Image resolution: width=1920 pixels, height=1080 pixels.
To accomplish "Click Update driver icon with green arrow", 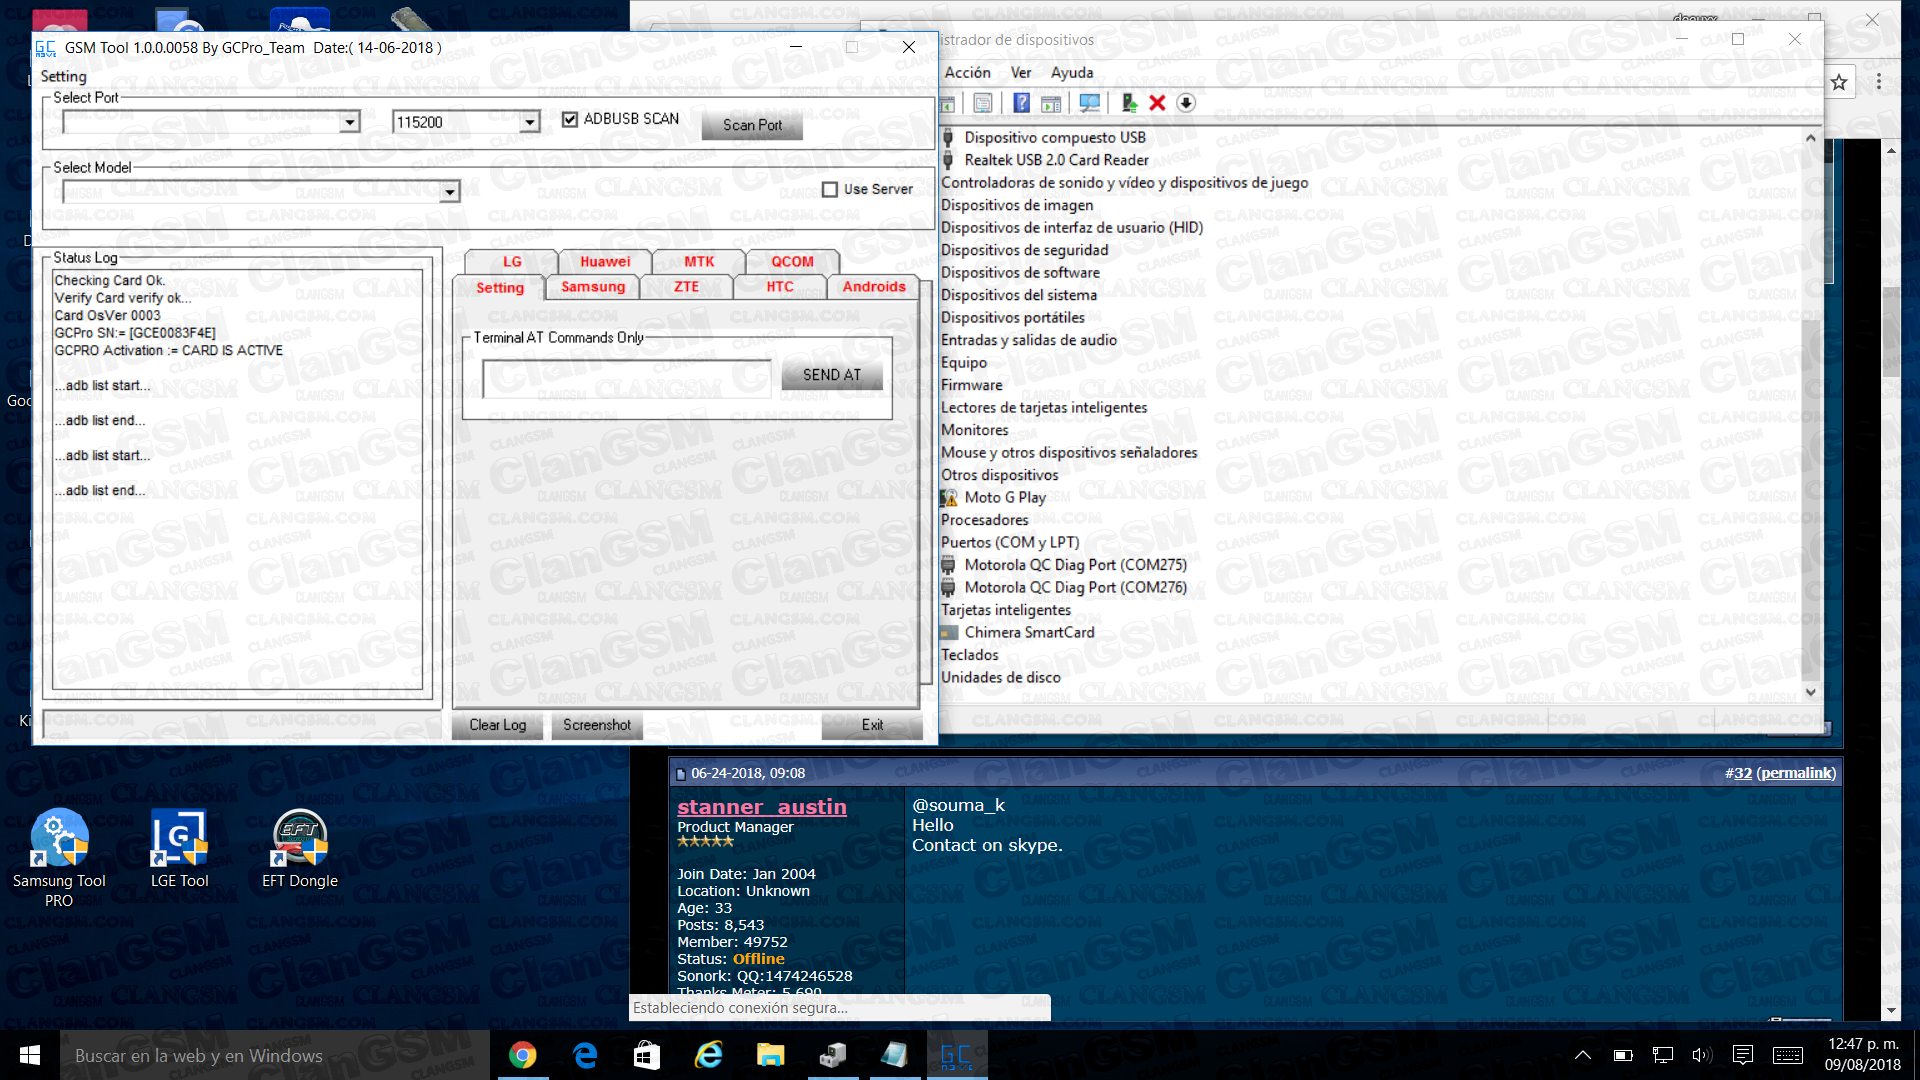I will coord(1129,103).
